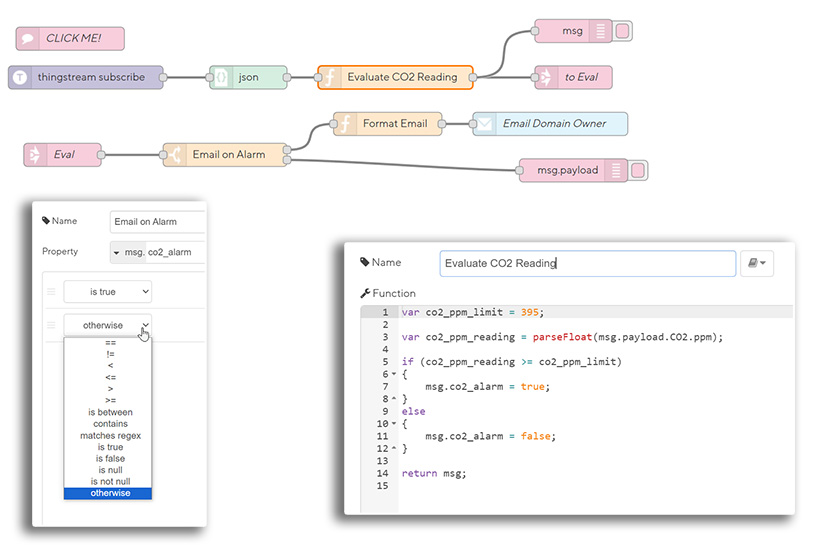825x553 pixels.
Task: Collapse the code fold arrow at line 6
Action: point(396,374)
